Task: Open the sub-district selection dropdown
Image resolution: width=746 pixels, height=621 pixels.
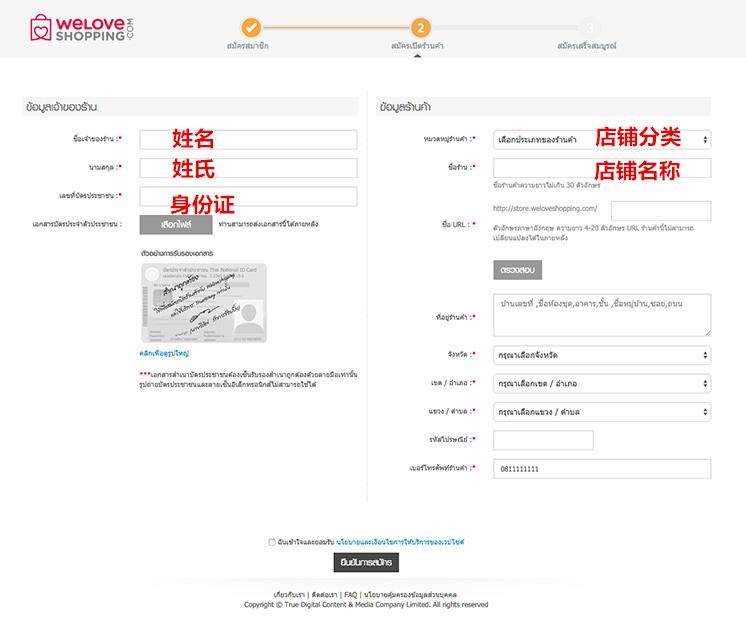Action: [x=602, y=412]
